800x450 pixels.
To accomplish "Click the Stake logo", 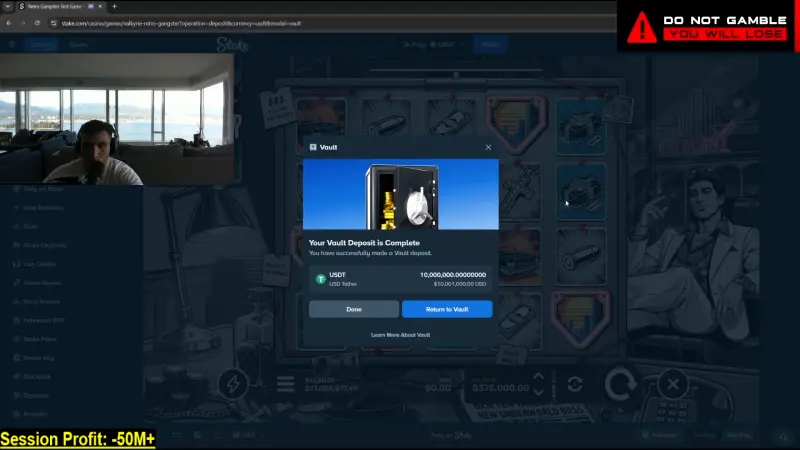I will point(233,45).
